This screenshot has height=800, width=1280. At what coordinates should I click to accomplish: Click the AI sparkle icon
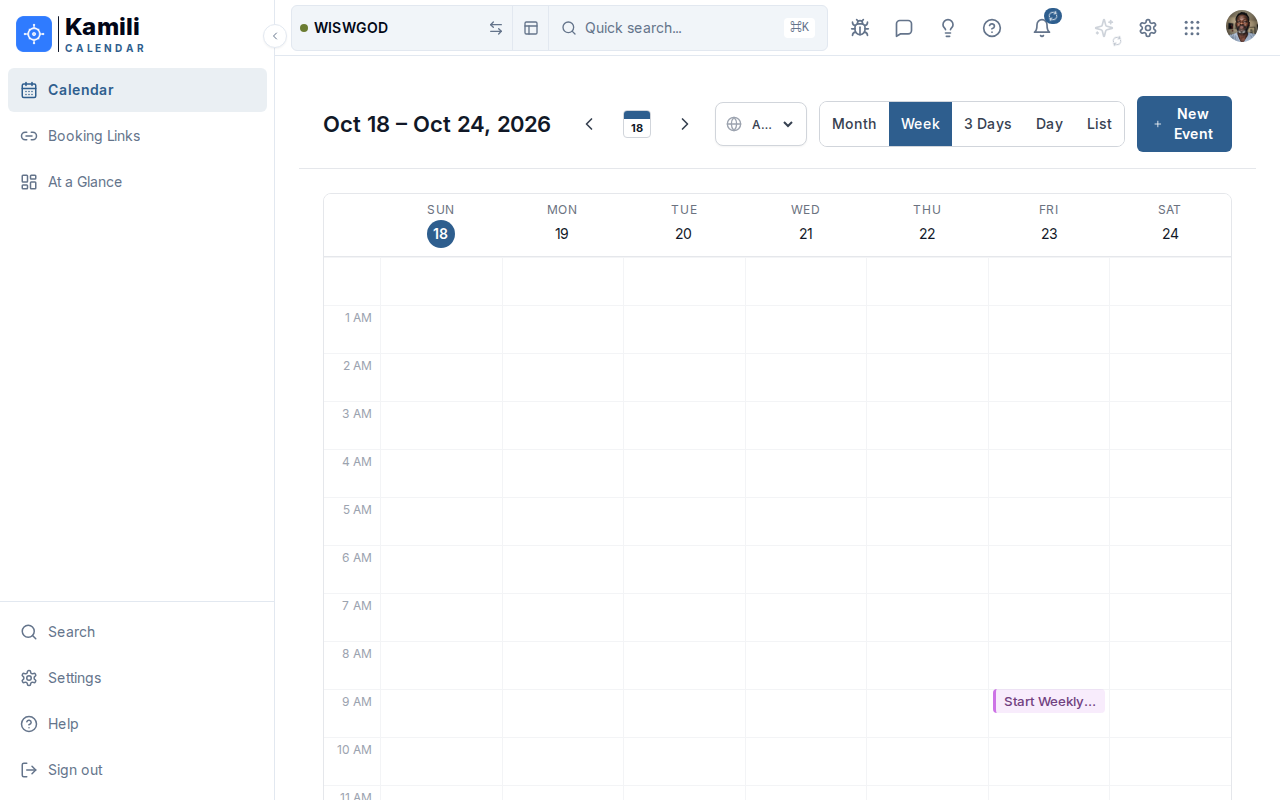(1104, 28)
